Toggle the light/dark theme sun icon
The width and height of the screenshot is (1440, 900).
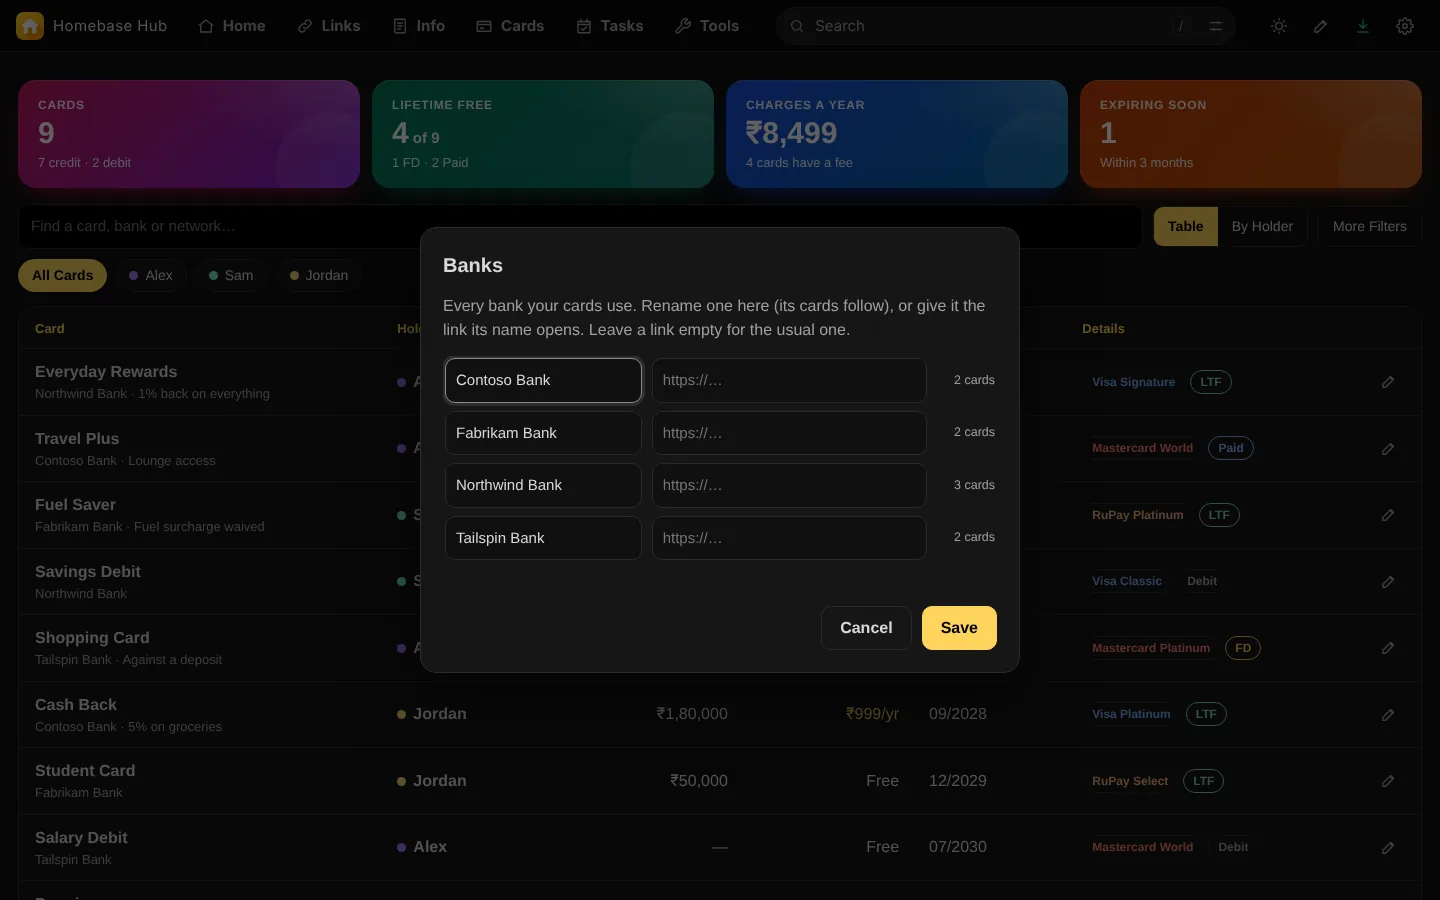coord(1279,26)
